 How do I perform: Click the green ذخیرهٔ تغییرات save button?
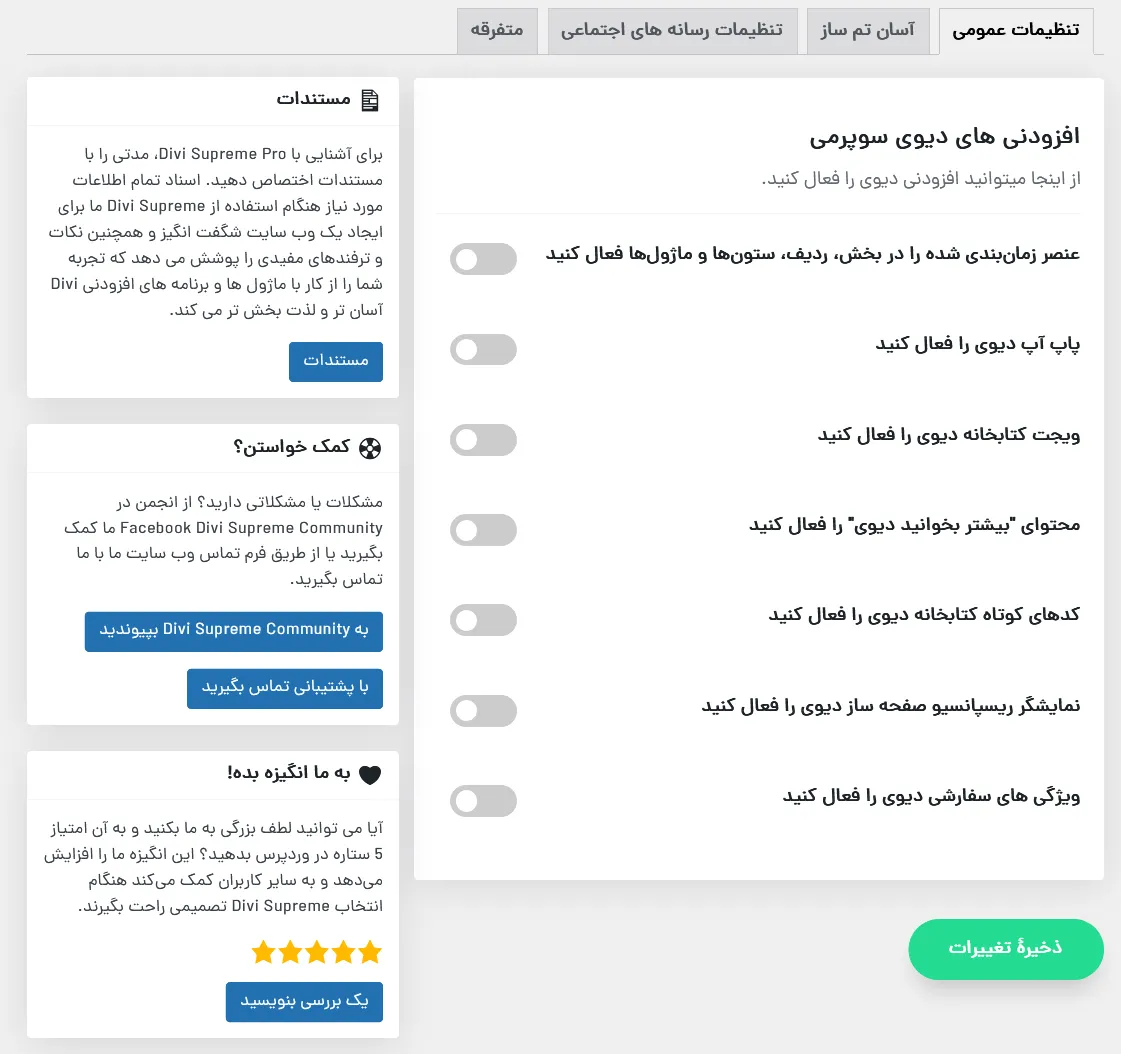click(x=1006, y=949)
